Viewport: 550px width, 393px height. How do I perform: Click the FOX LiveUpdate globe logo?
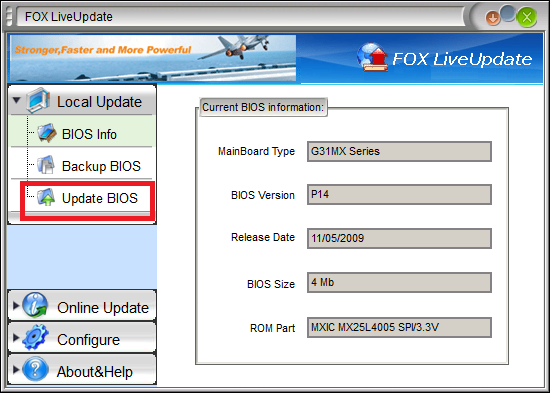click(373, 58)
